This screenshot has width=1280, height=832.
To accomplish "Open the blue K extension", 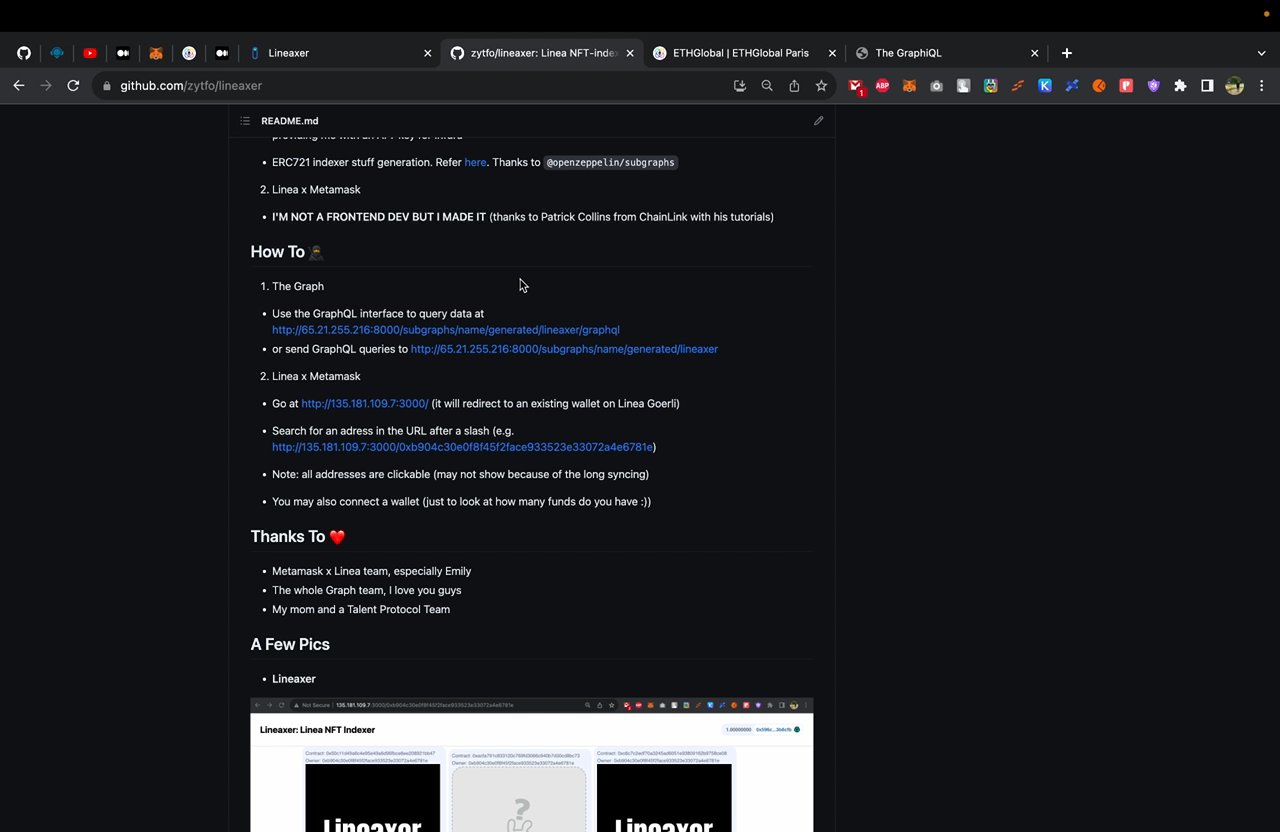I will [1045, 86].
